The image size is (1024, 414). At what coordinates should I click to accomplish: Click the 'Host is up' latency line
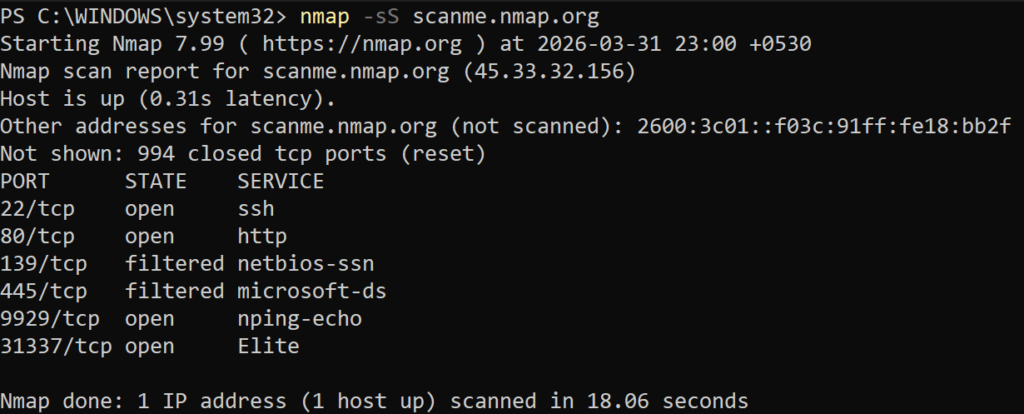tap(167, 99)
